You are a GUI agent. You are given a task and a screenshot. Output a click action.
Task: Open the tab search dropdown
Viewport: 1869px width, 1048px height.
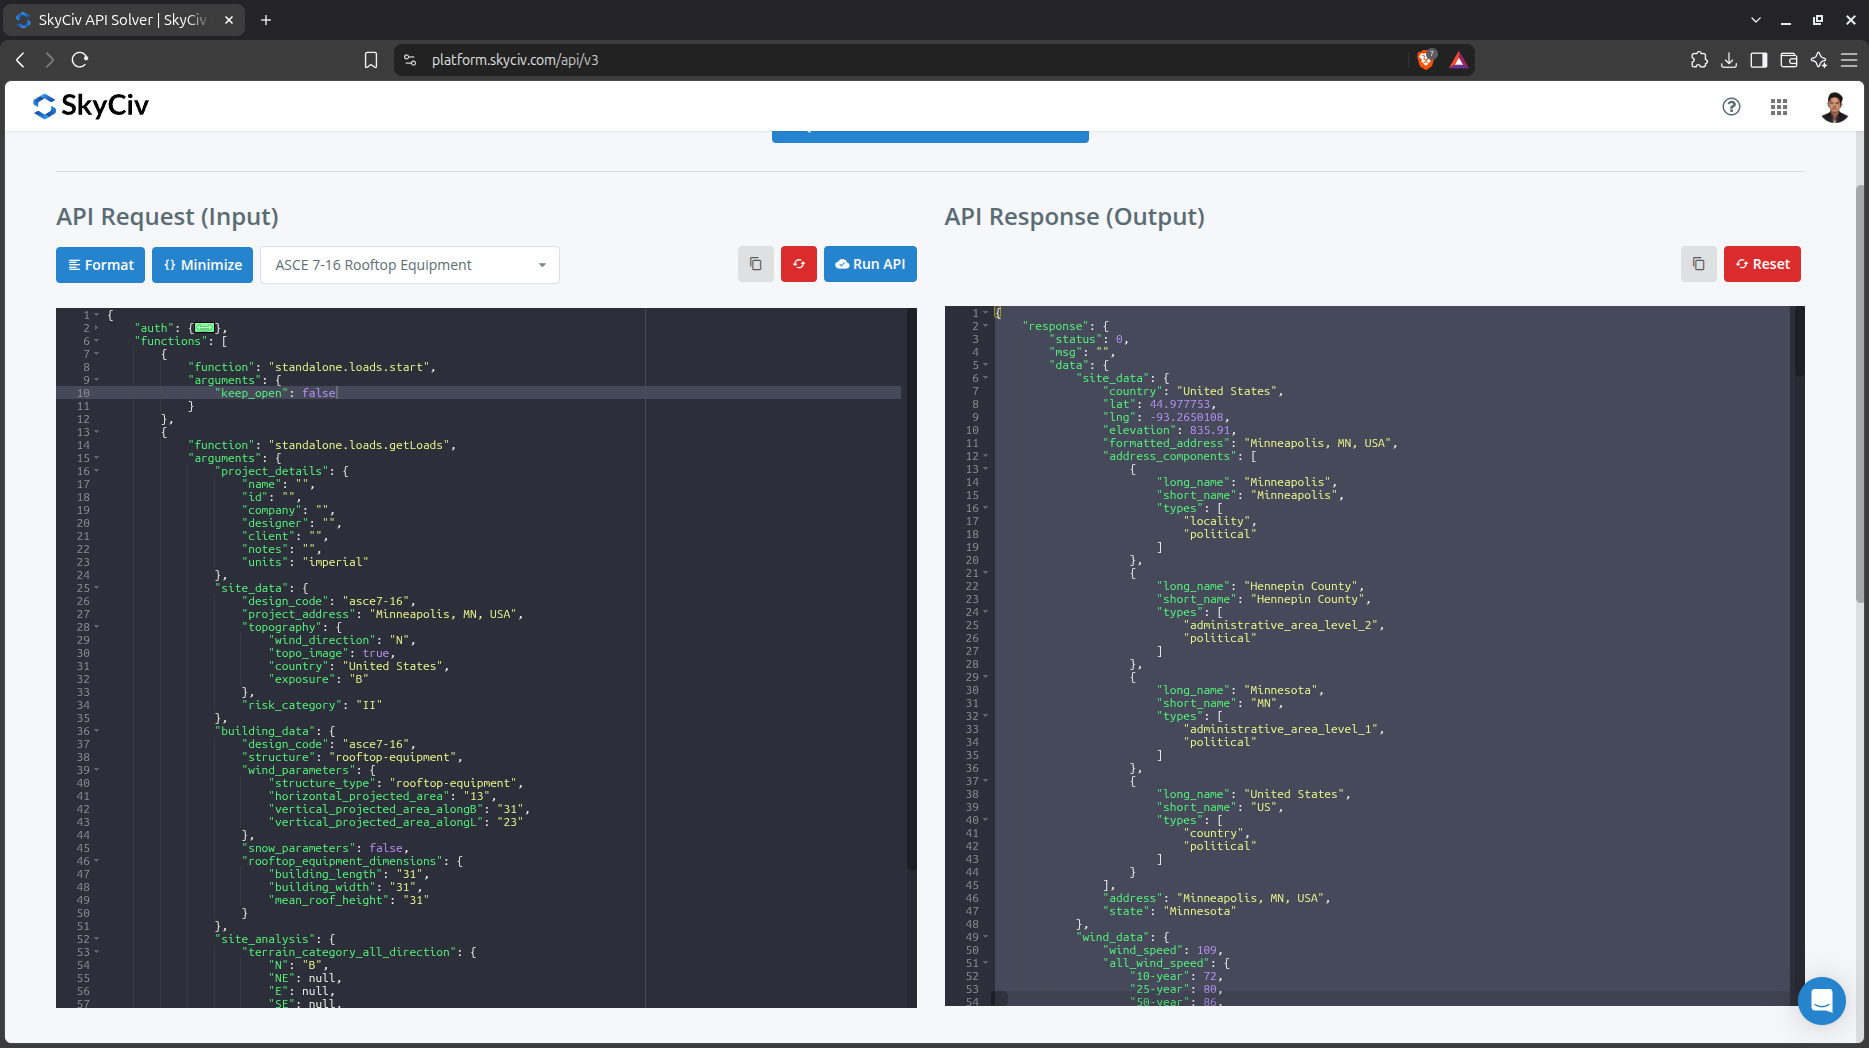[x=1756, y=20]
